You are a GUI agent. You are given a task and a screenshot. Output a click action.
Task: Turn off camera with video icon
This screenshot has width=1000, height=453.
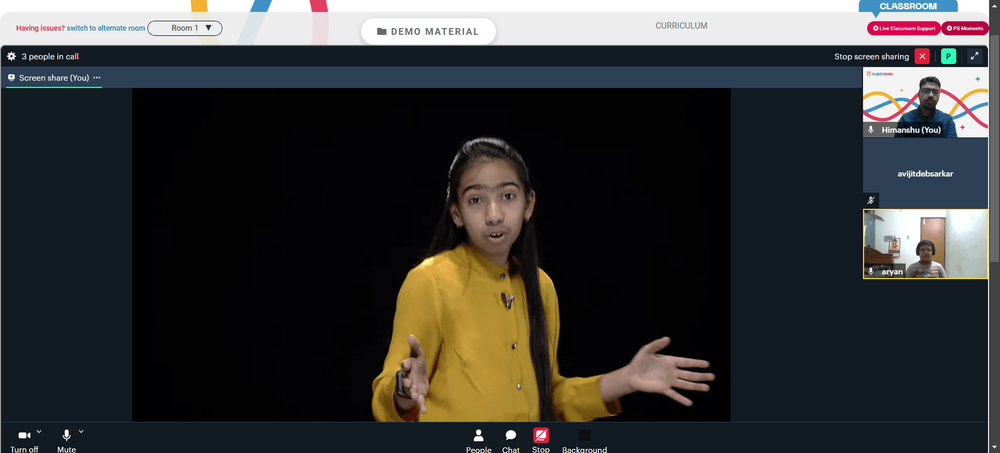[24, 435]
